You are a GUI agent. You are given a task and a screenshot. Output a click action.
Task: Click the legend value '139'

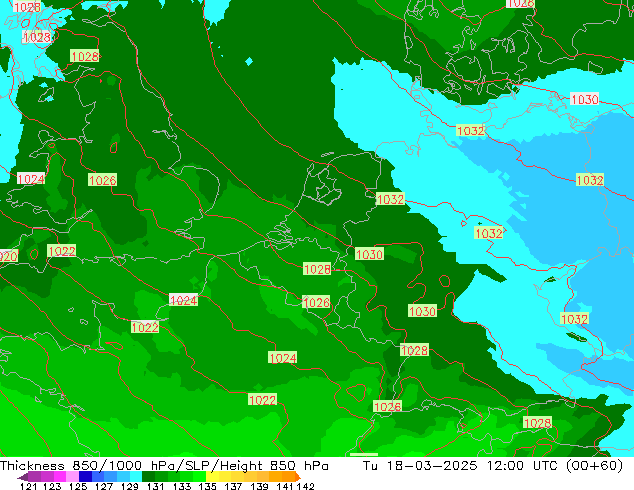tap(259, 486)
